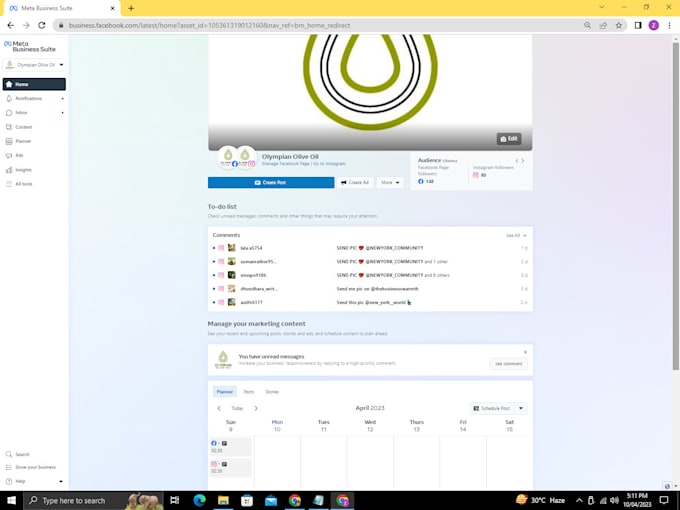680x510 pixels.
Task: Click See comment button in unread messages card
Action: 509,364
